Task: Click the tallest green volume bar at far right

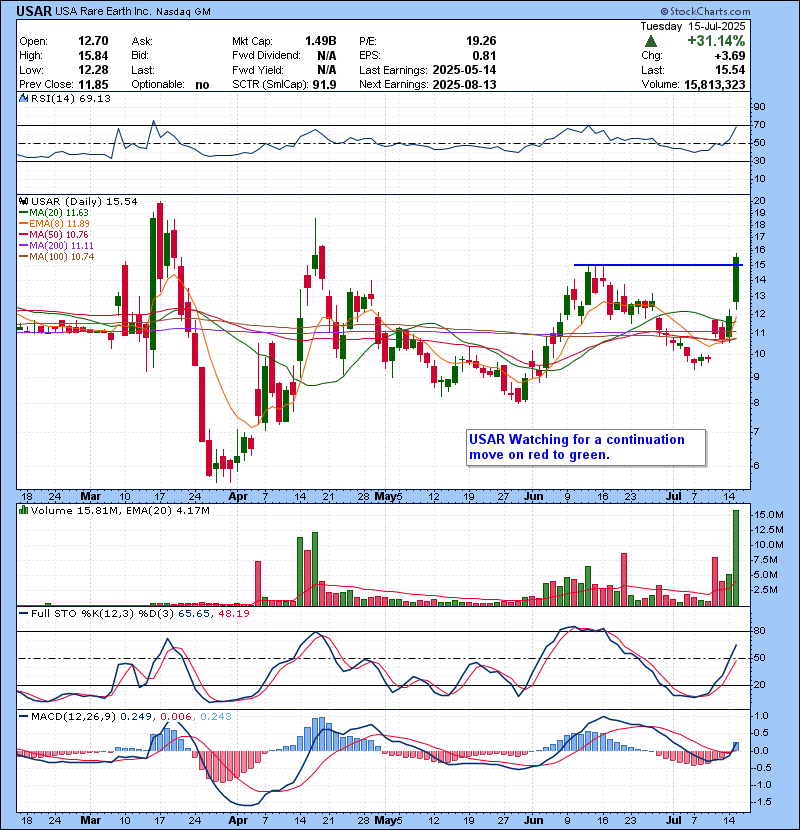Action: click(736, 558)
